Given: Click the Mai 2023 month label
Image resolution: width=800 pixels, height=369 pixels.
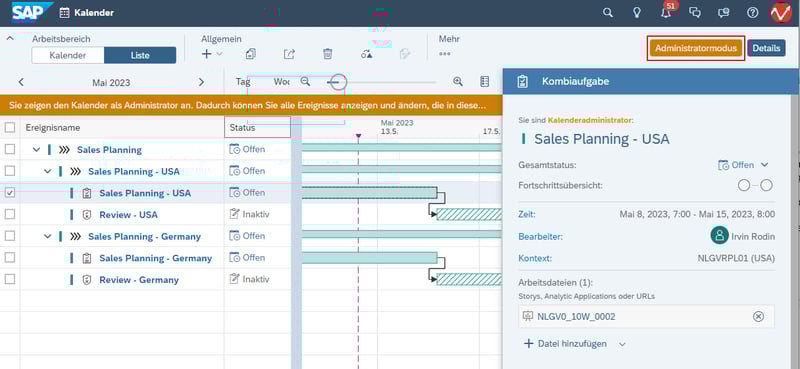Looking at the screenshot, I should point(111,83).
